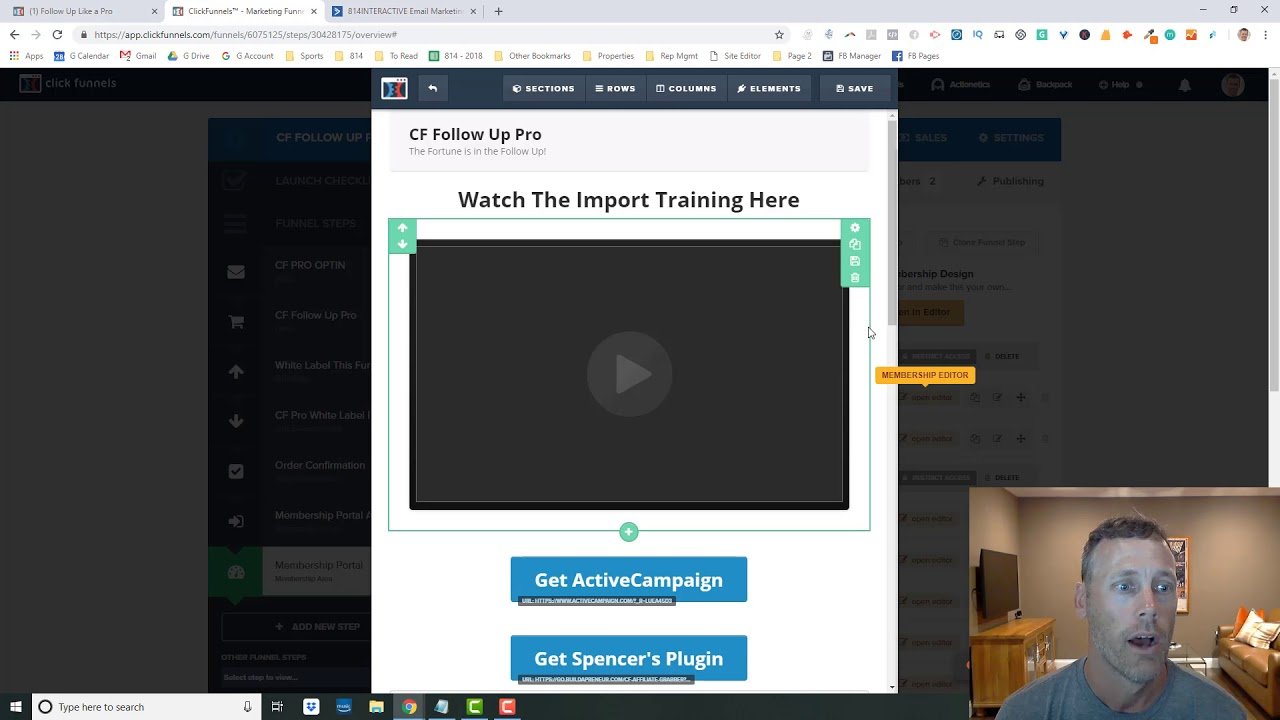
Task: Expand the Rep Mgmt bookmark folder
Action: tap(672, 56)
